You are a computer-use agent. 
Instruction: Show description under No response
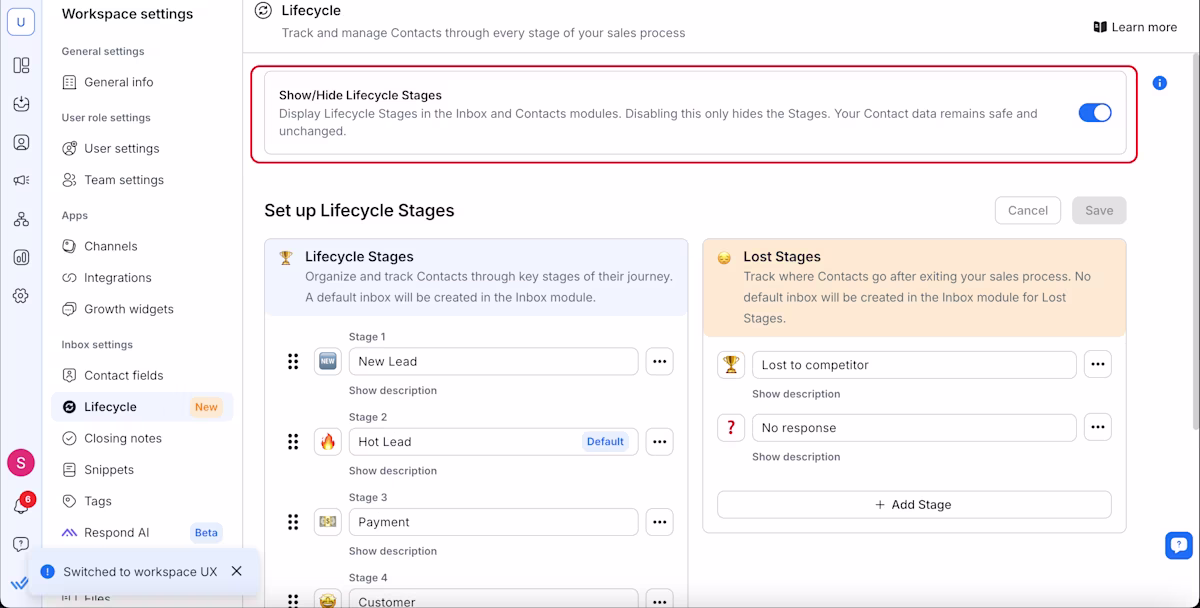[796, 456]
